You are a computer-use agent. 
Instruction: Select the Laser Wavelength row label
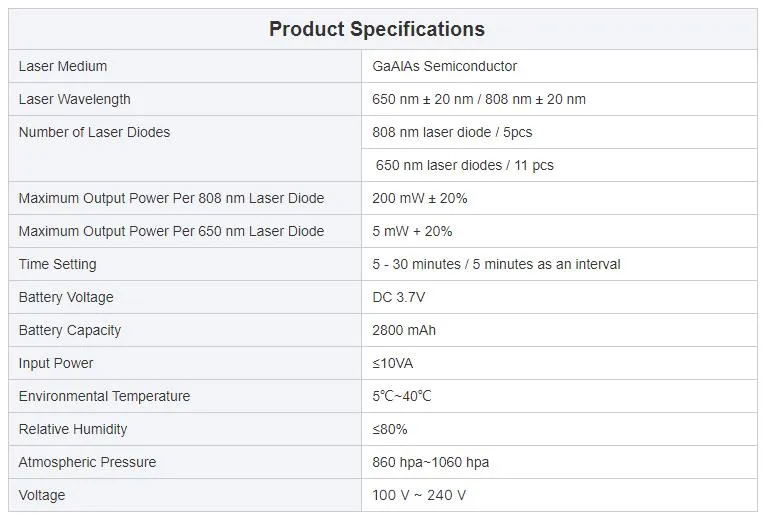point(74,99)
